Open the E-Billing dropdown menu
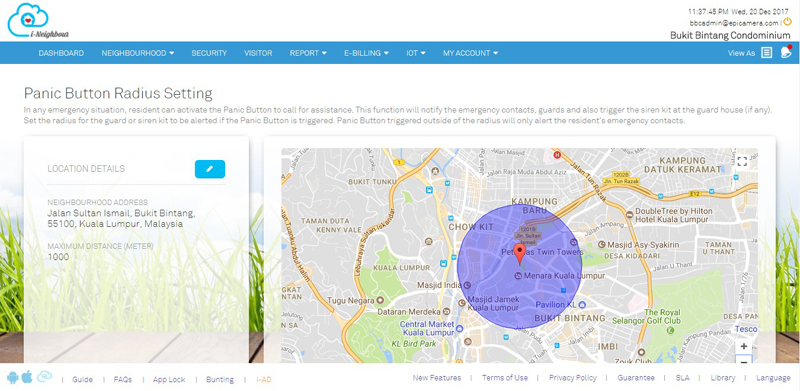Screen dimensions: 800x391 366,53
